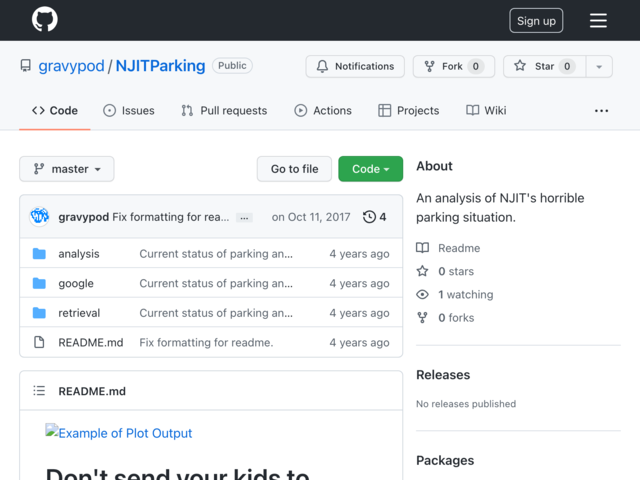The height and width of the screenshot is (480, 640).
Task: Show more repository tabs ellipsis
Action: point(601,111)
